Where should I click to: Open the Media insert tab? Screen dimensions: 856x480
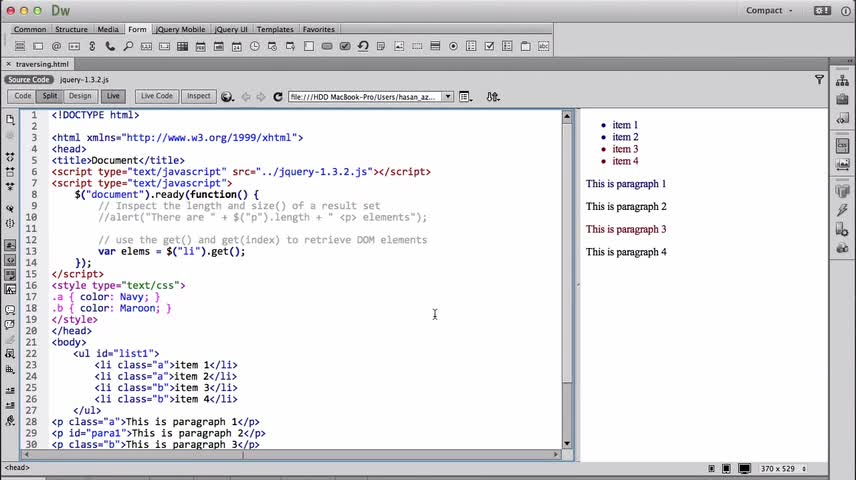click(x=108, y=29)
